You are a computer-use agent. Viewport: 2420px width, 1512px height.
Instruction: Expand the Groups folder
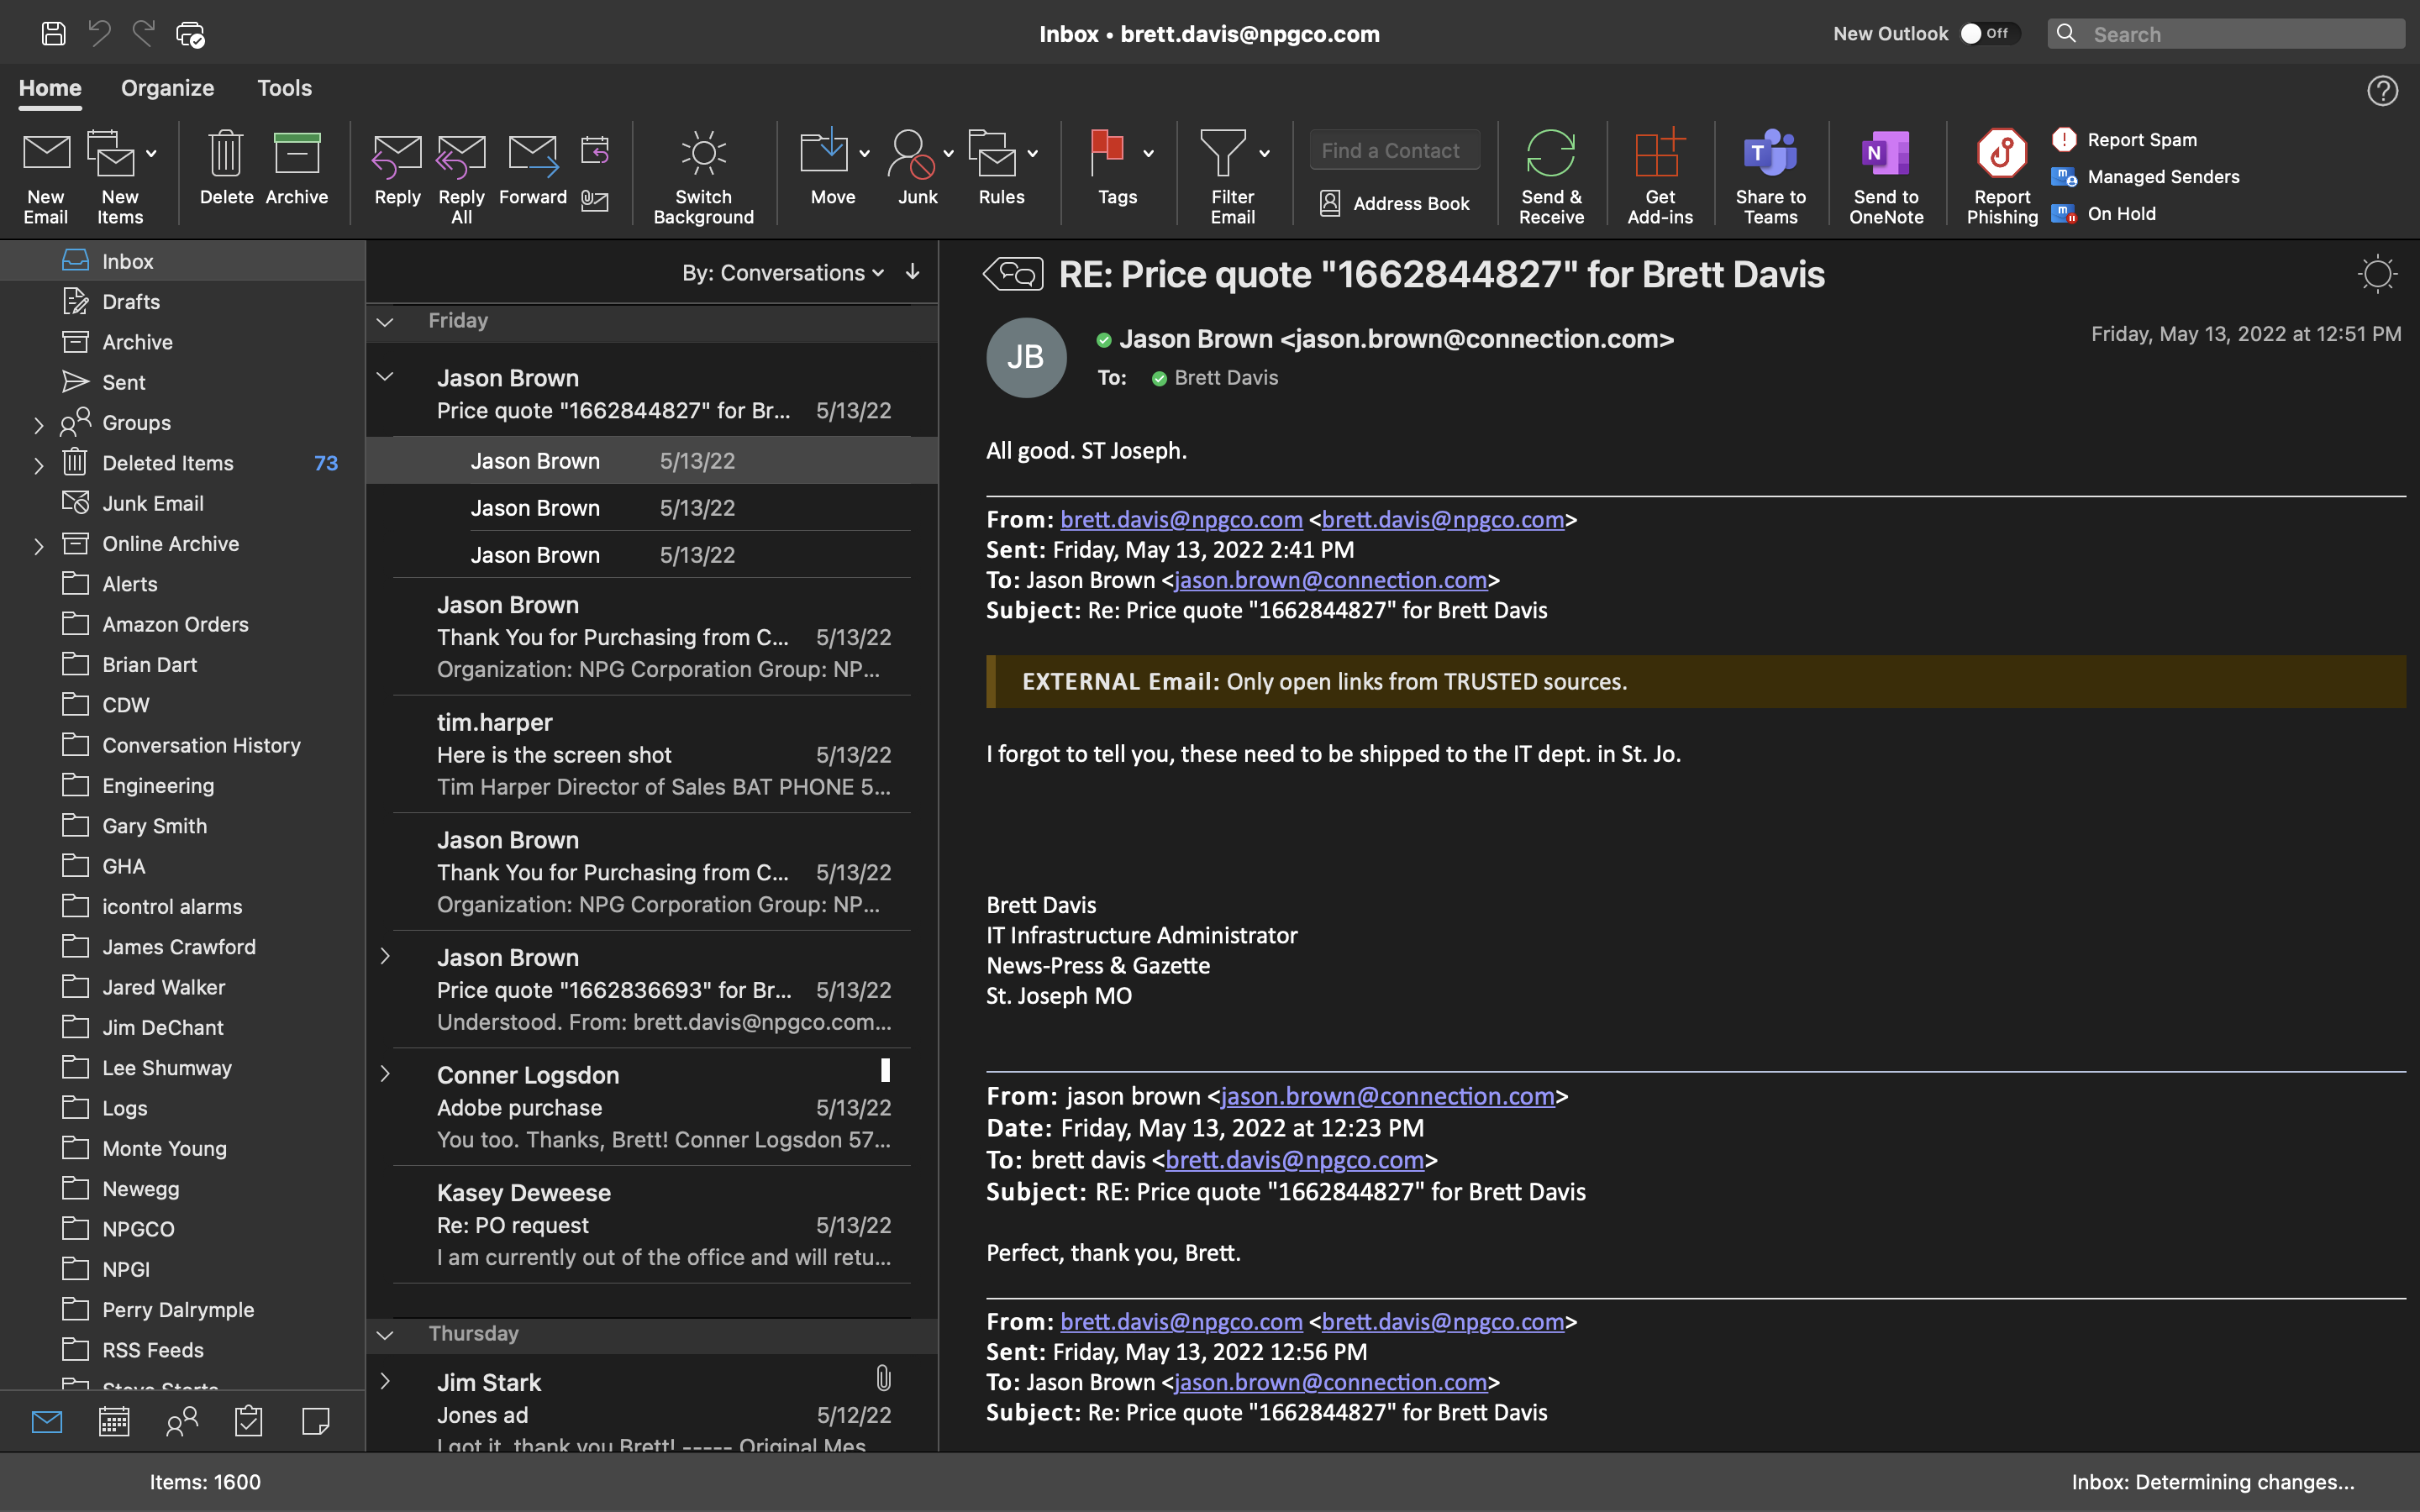click(x=38, y=425)
